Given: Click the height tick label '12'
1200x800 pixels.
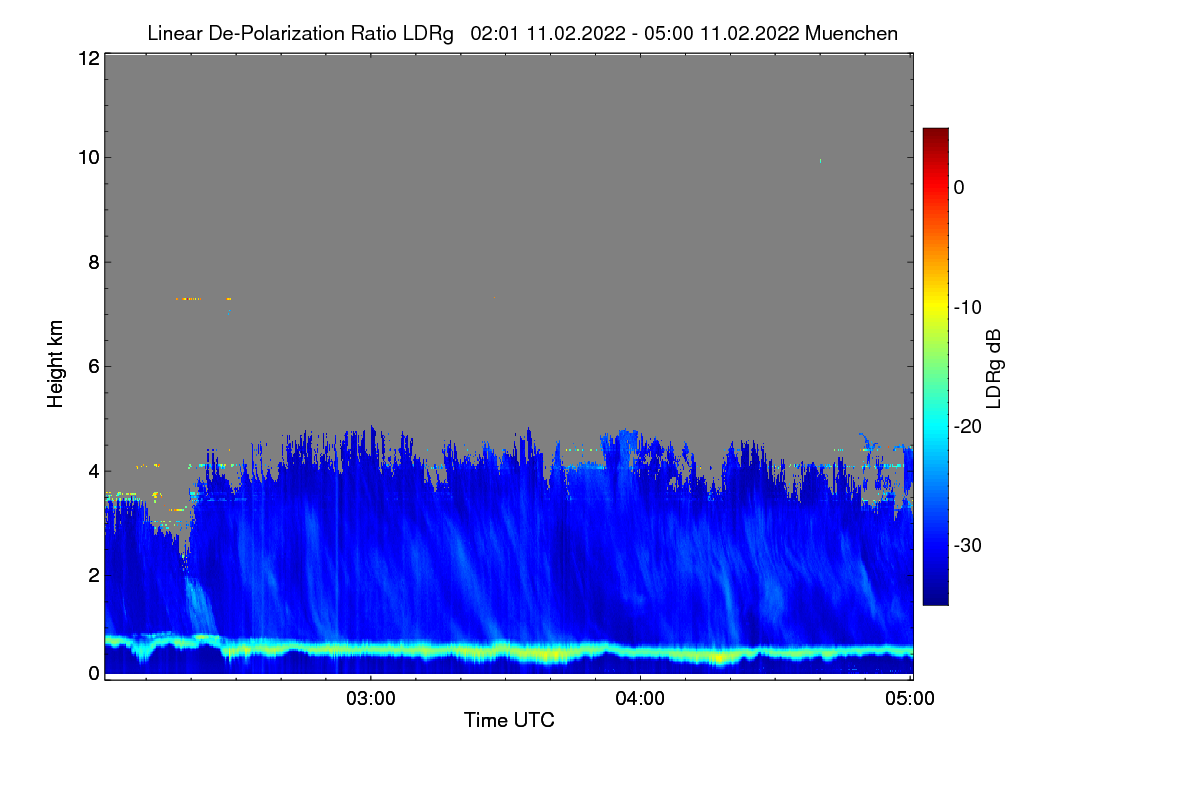Looking at the screenshot, I should pyautogui.click(x=87, y=58).
